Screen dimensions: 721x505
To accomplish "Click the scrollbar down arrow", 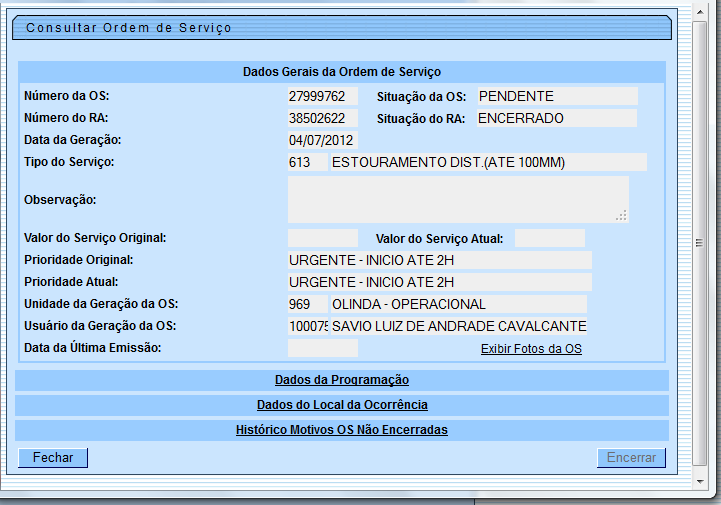I will click(x=700, y=478).
